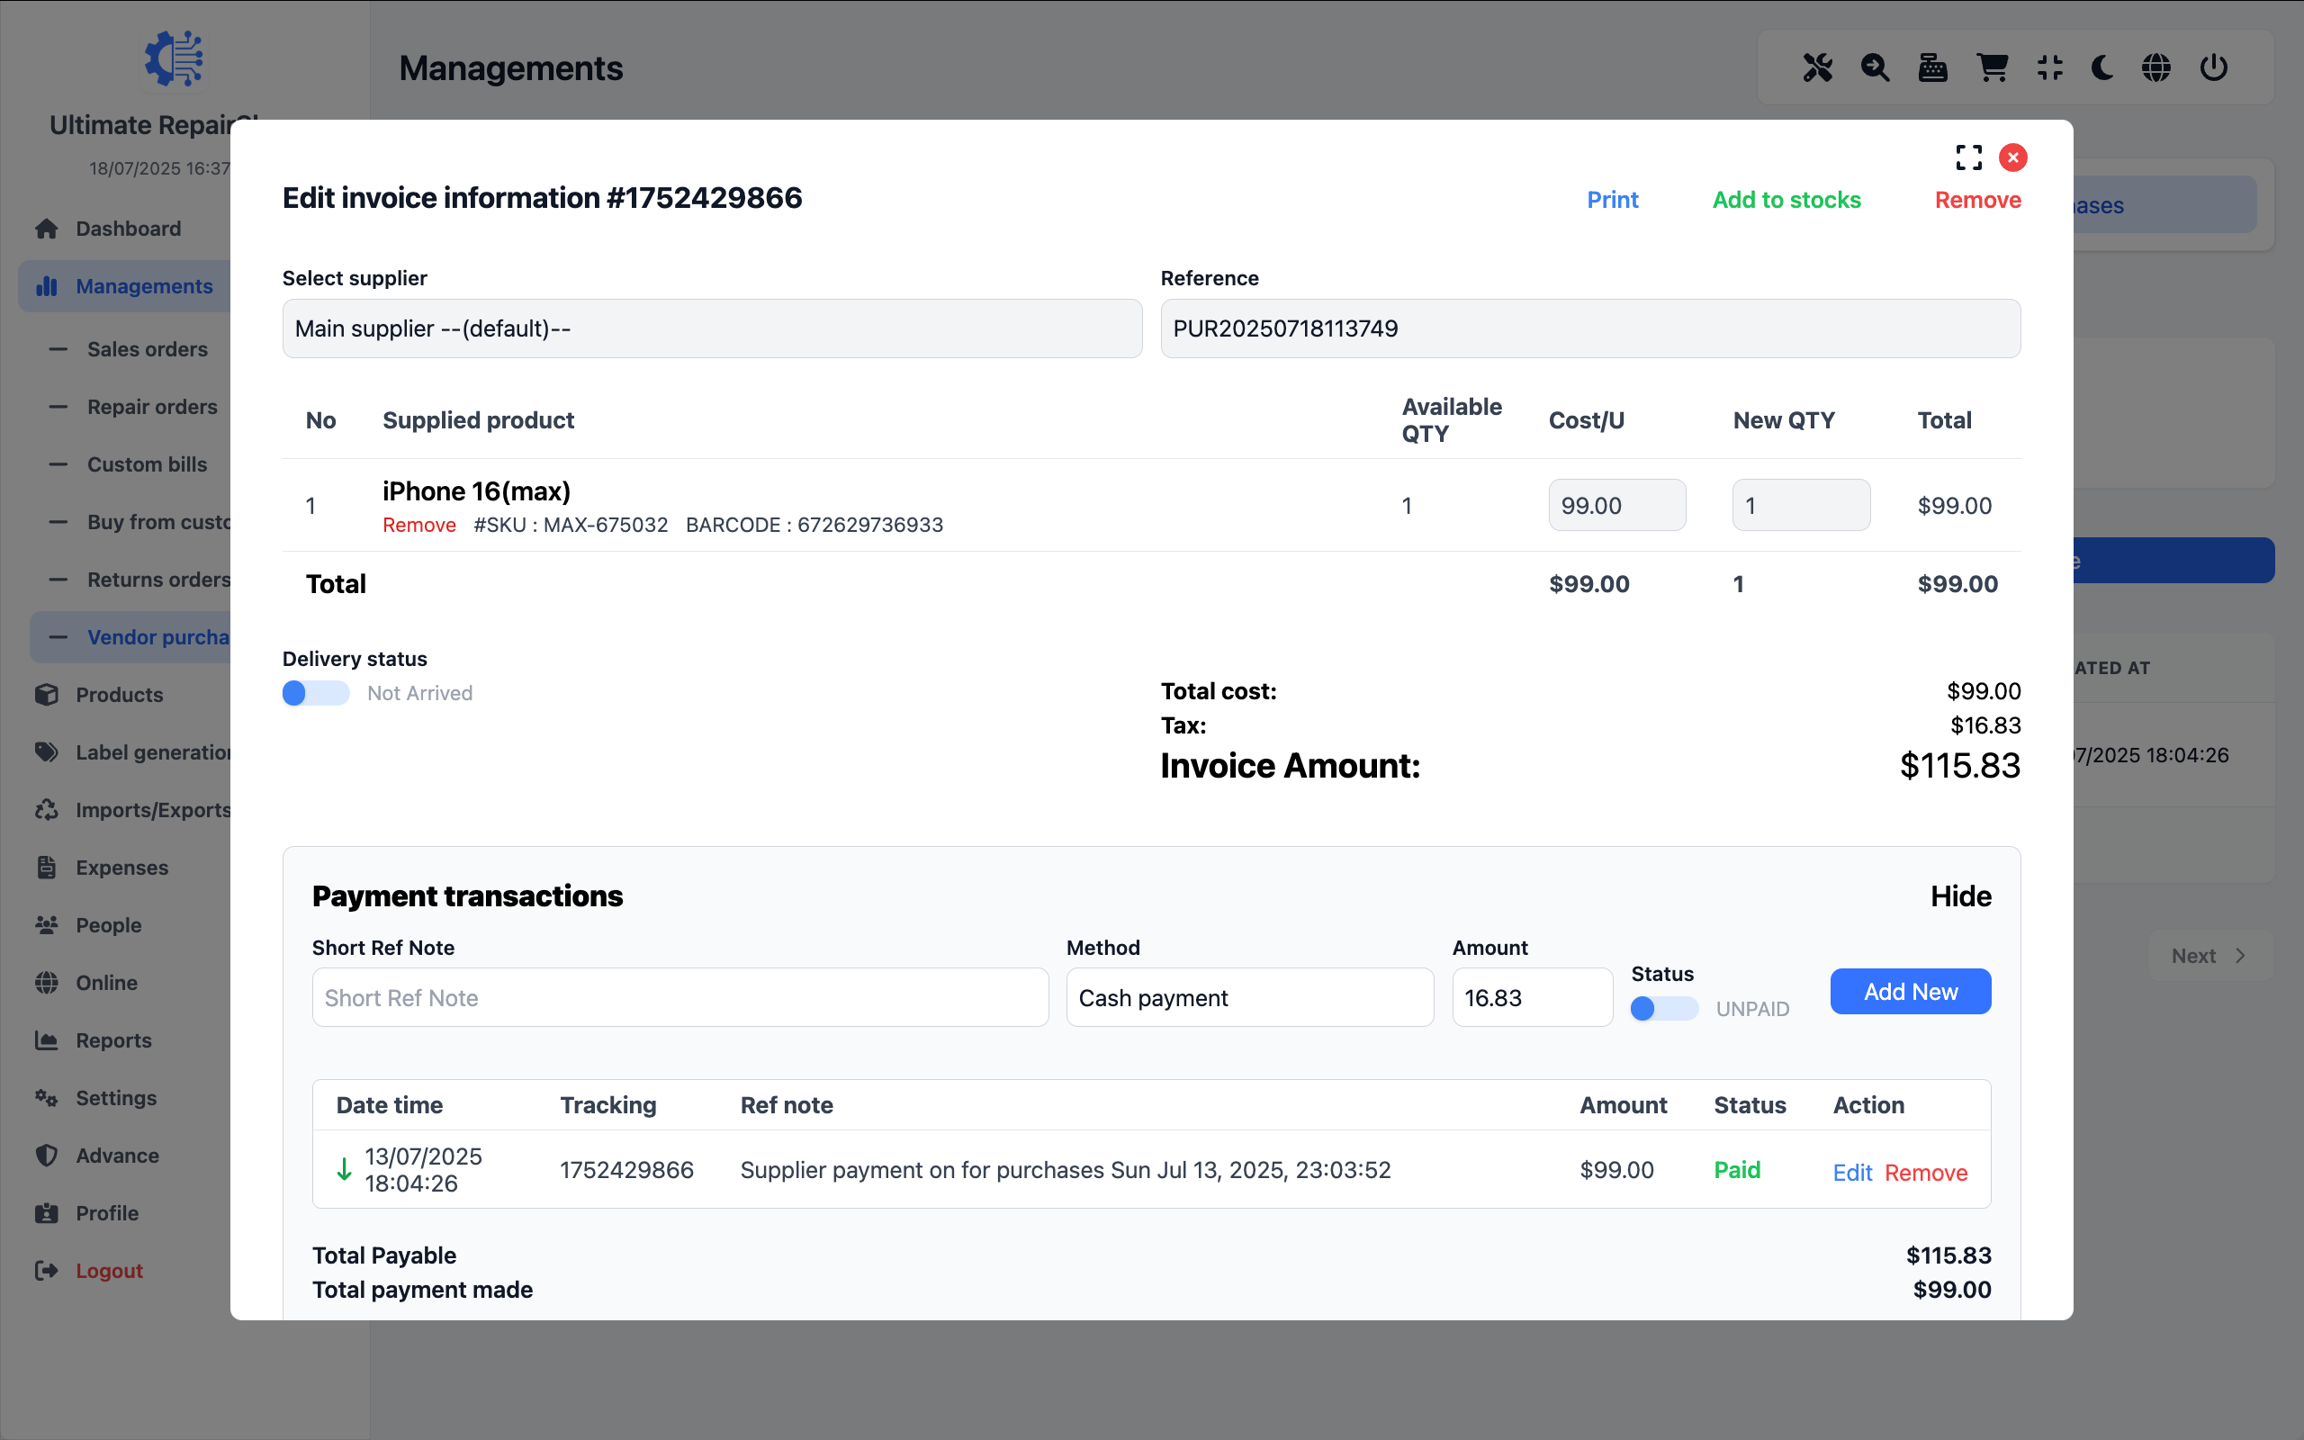Screen dimensions: 2304x1440
Task: Open the Cash payment method dropdown
Action: click(1249, 997)
